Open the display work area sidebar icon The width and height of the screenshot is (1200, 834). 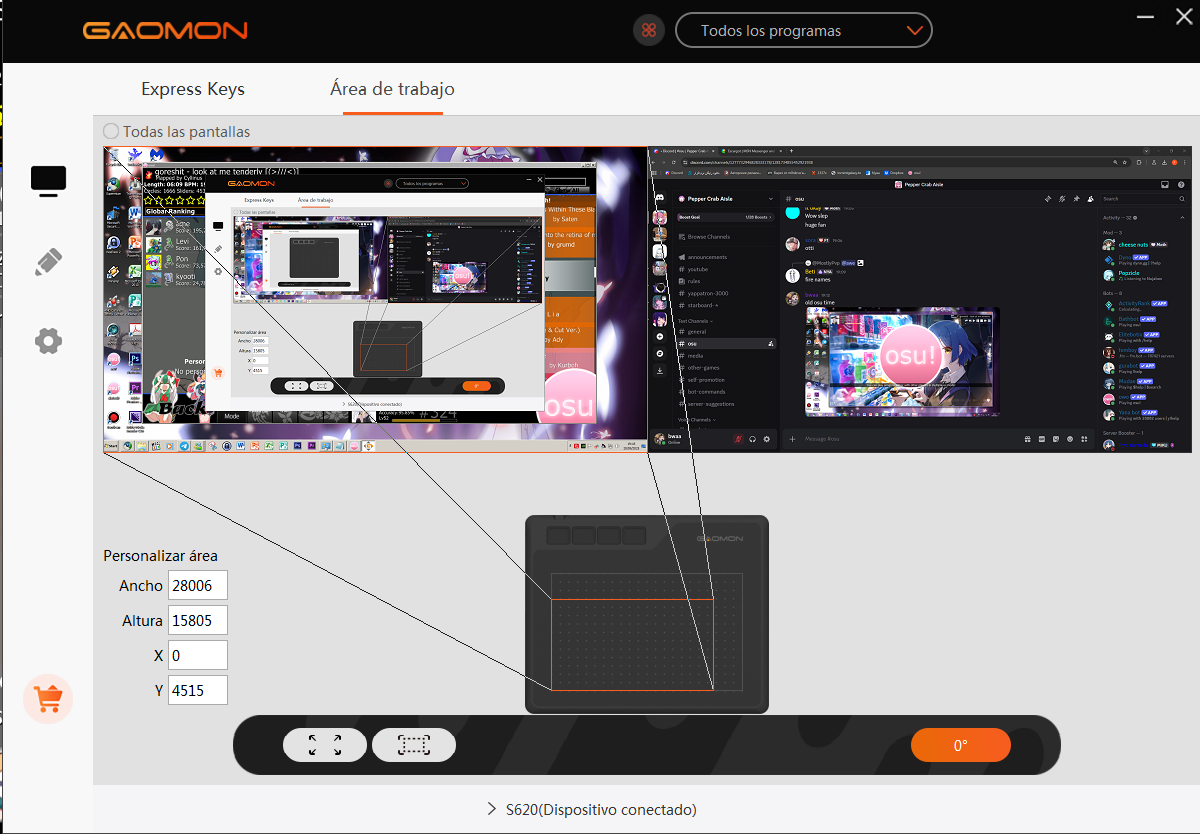(48, 180)
